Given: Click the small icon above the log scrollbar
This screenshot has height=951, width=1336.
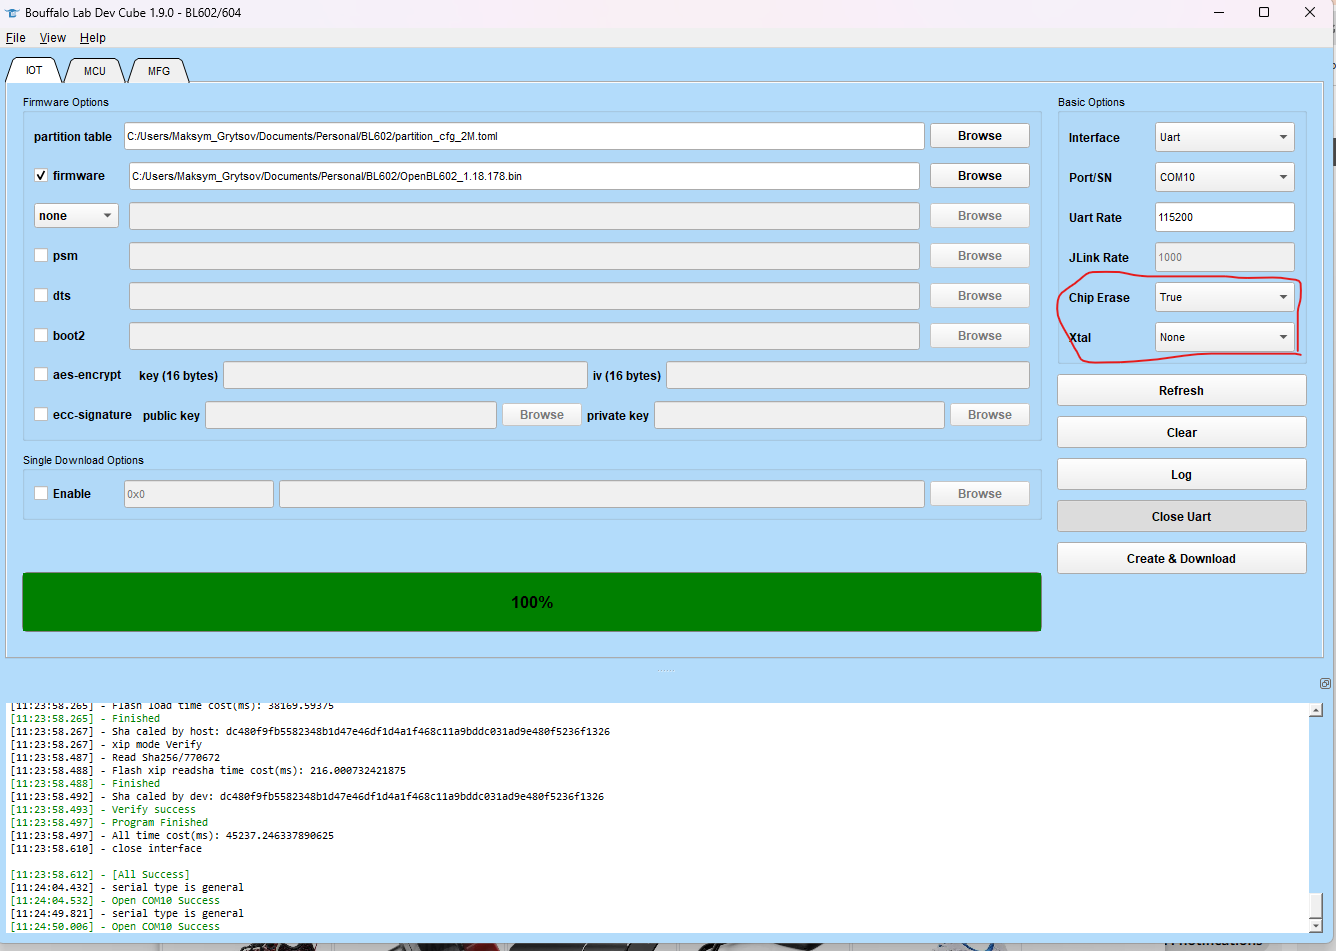Looking at the screenshot, I should [1325, 684].
